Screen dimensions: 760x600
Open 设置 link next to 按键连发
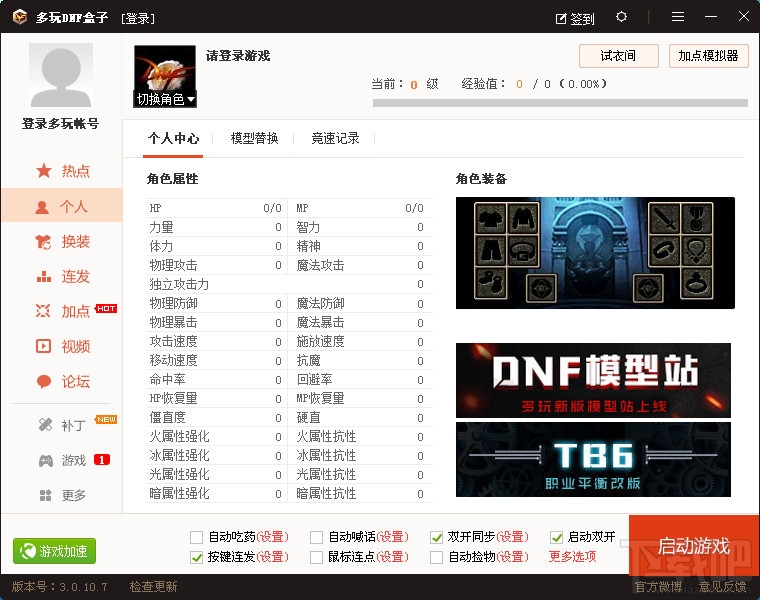[272, 557]
